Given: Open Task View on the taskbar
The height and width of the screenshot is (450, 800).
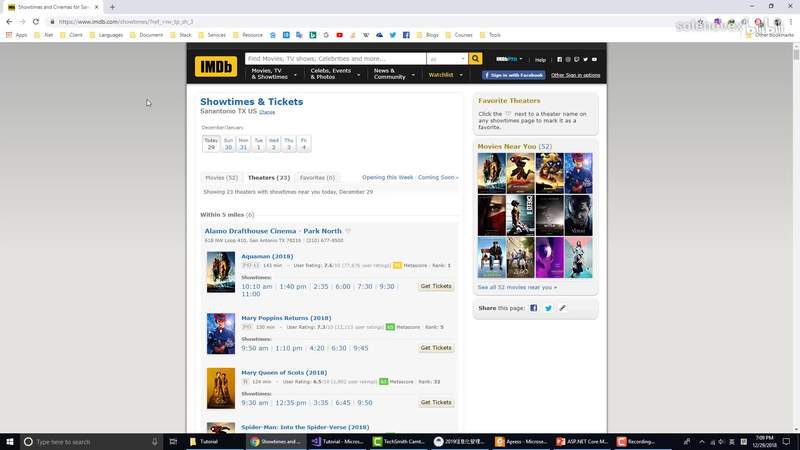Looking at the screenshot, I should tap(173, 442).
